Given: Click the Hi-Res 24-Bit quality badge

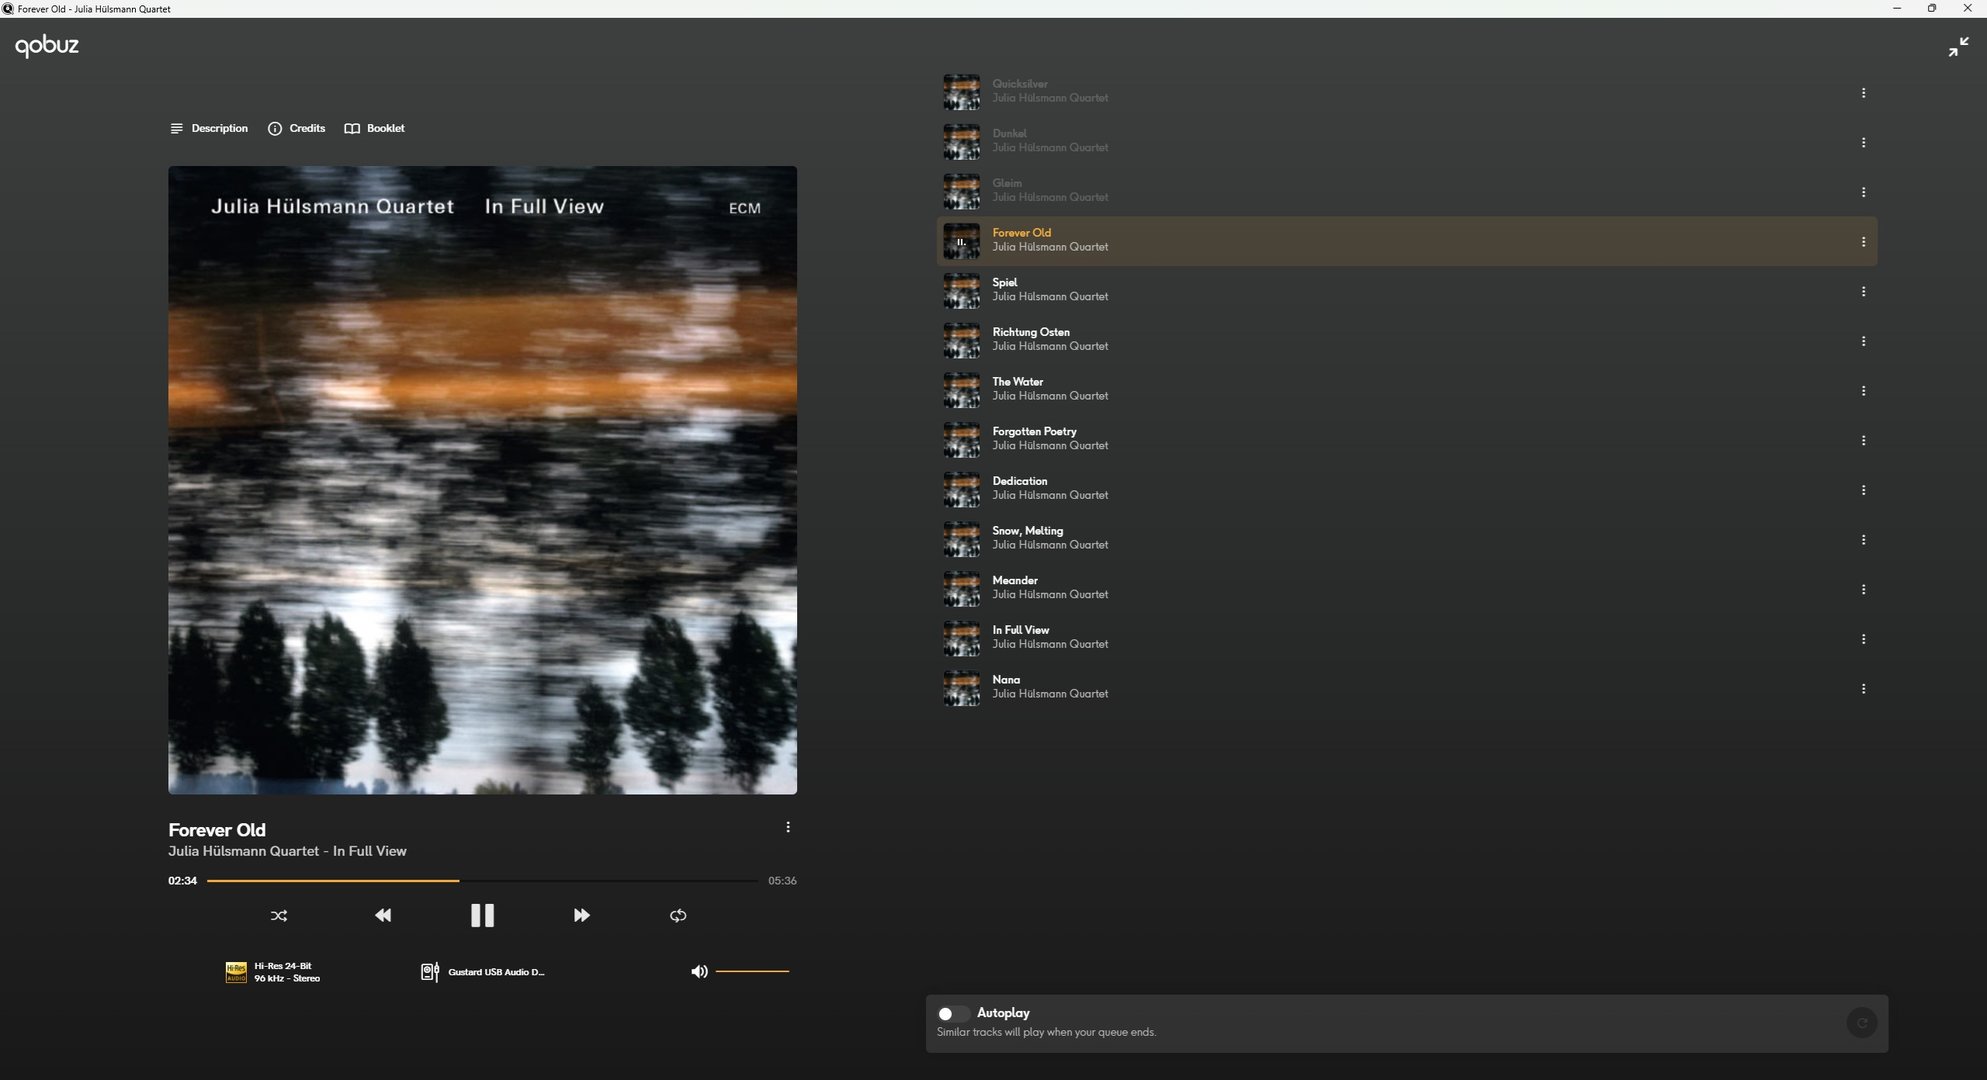Looking at the screenshot, I should point(236,972).
